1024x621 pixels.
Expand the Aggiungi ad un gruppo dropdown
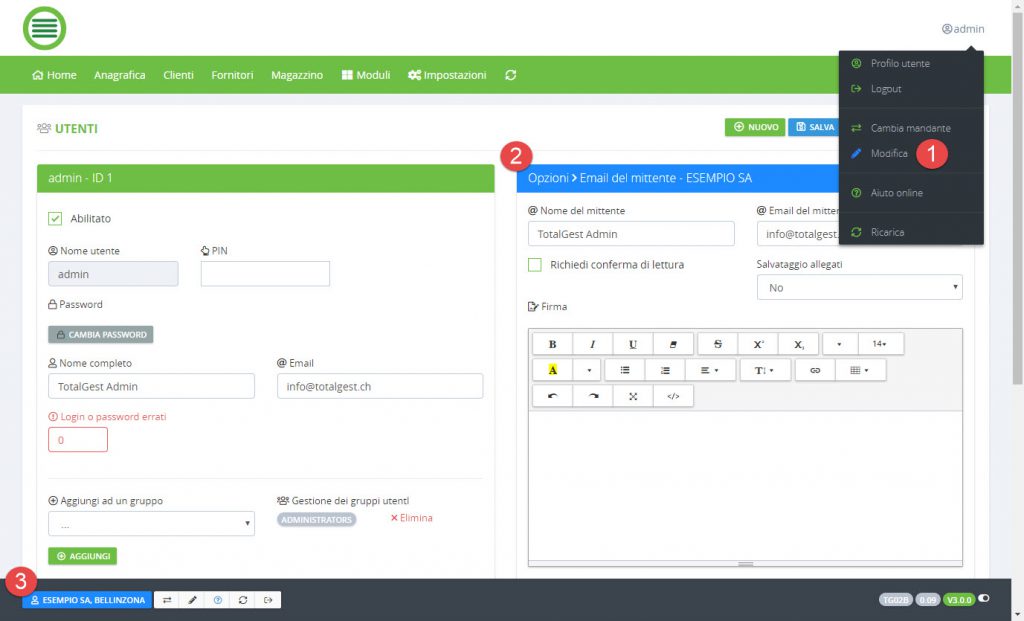point(151,524)
